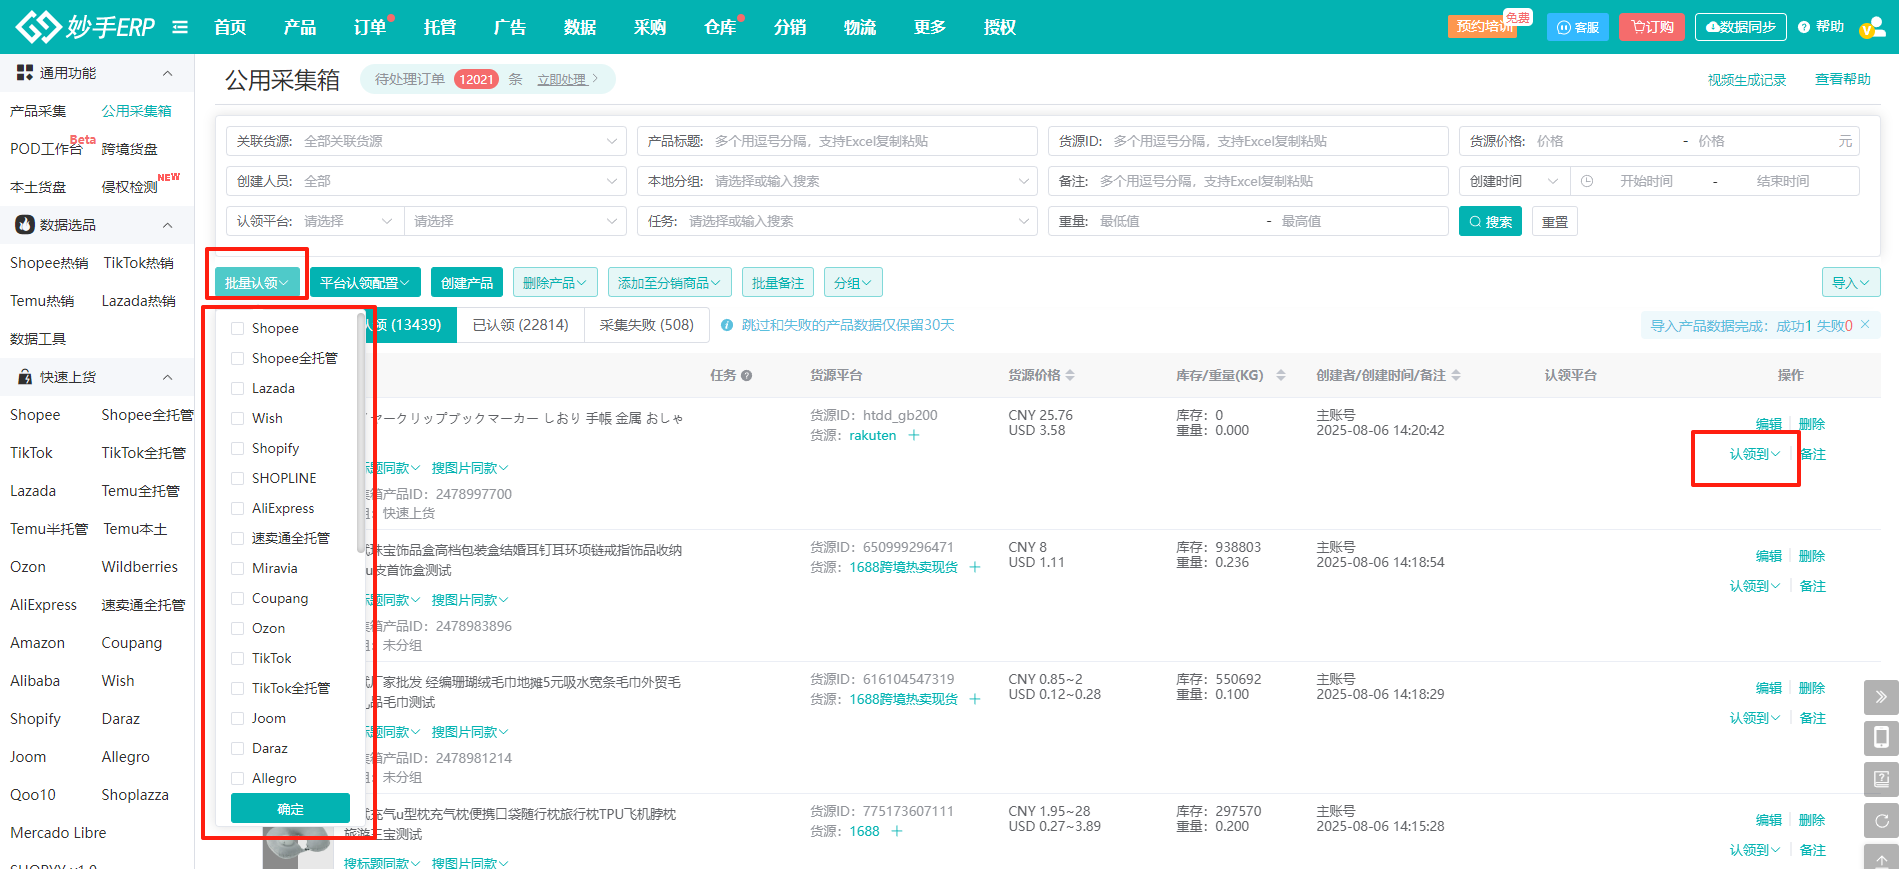
Task: Close the import result notification
Action: (x=1865, y=325)
